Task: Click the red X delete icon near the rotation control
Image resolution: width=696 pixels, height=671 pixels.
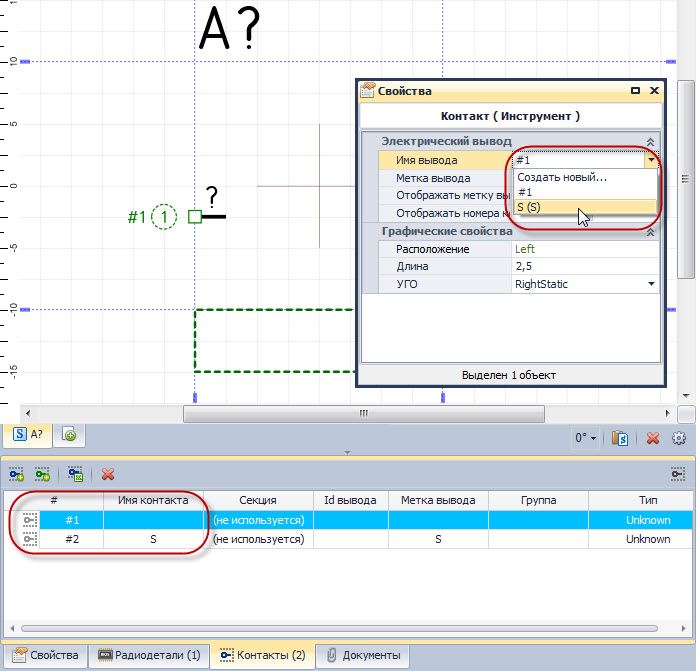Action: click(652, 438)
